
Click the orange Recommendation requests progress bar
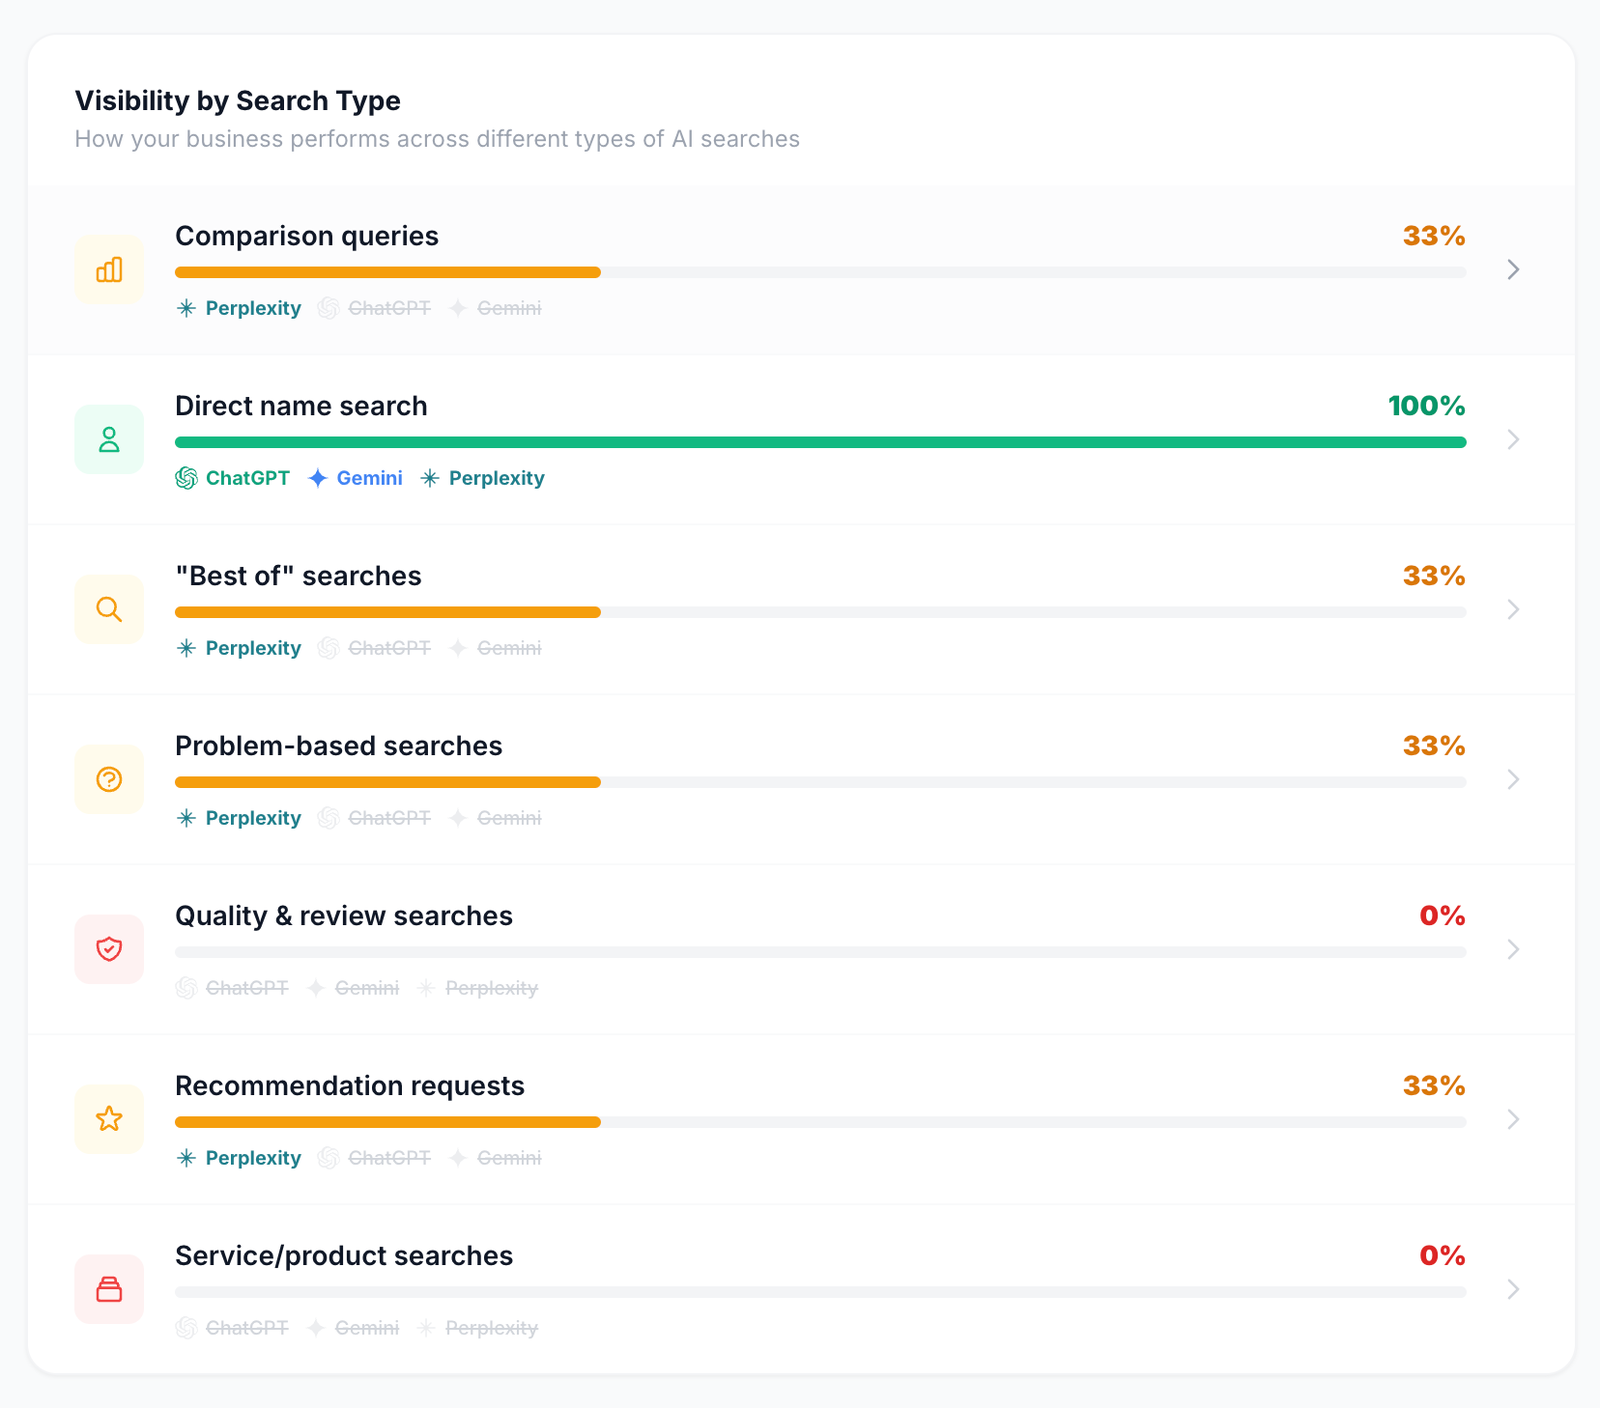pos(388,1122)
